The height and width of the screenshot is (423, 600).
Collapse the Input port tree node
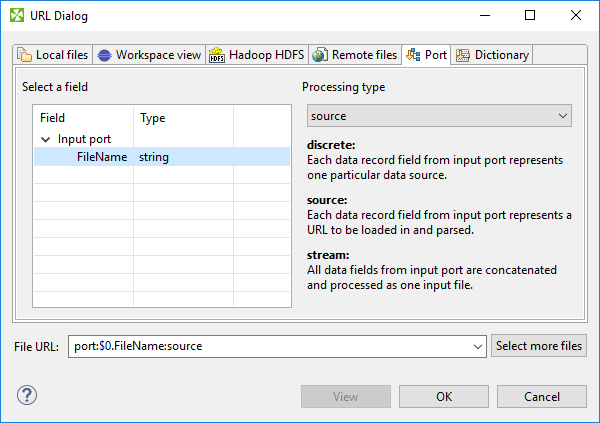pos(45,139)
